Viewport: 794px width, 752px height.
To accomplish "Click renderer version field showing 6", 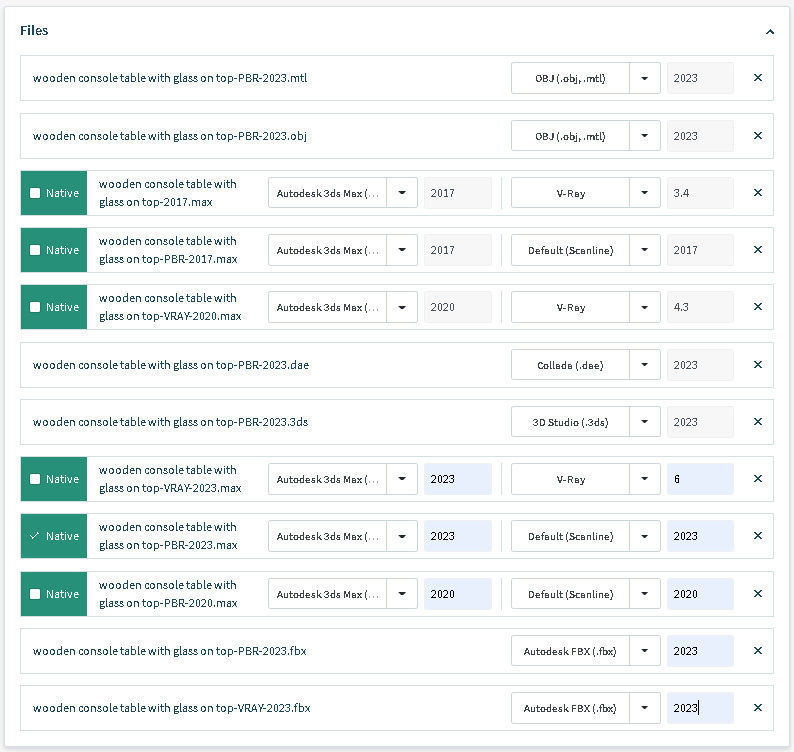I will tap(700, 479).
